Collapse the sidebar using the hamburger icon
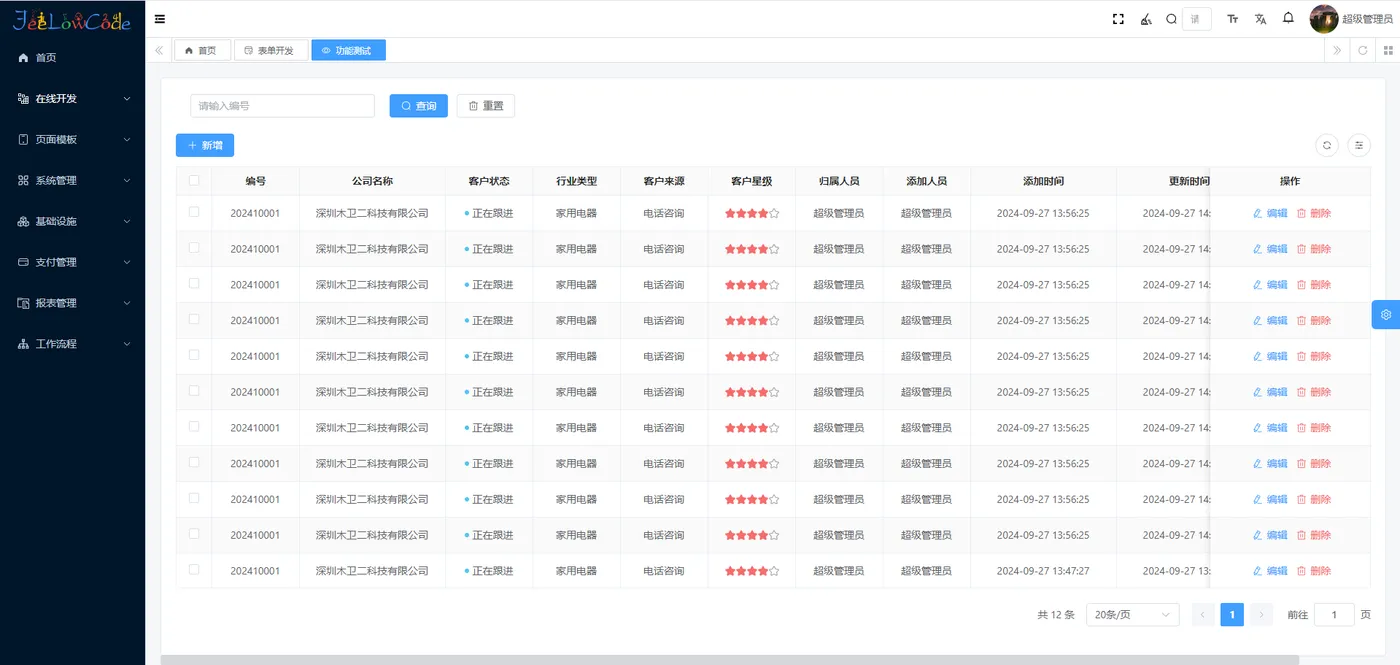Viewport: 1400px width, 665px height. pyautogui.click(x=159, y=18)
